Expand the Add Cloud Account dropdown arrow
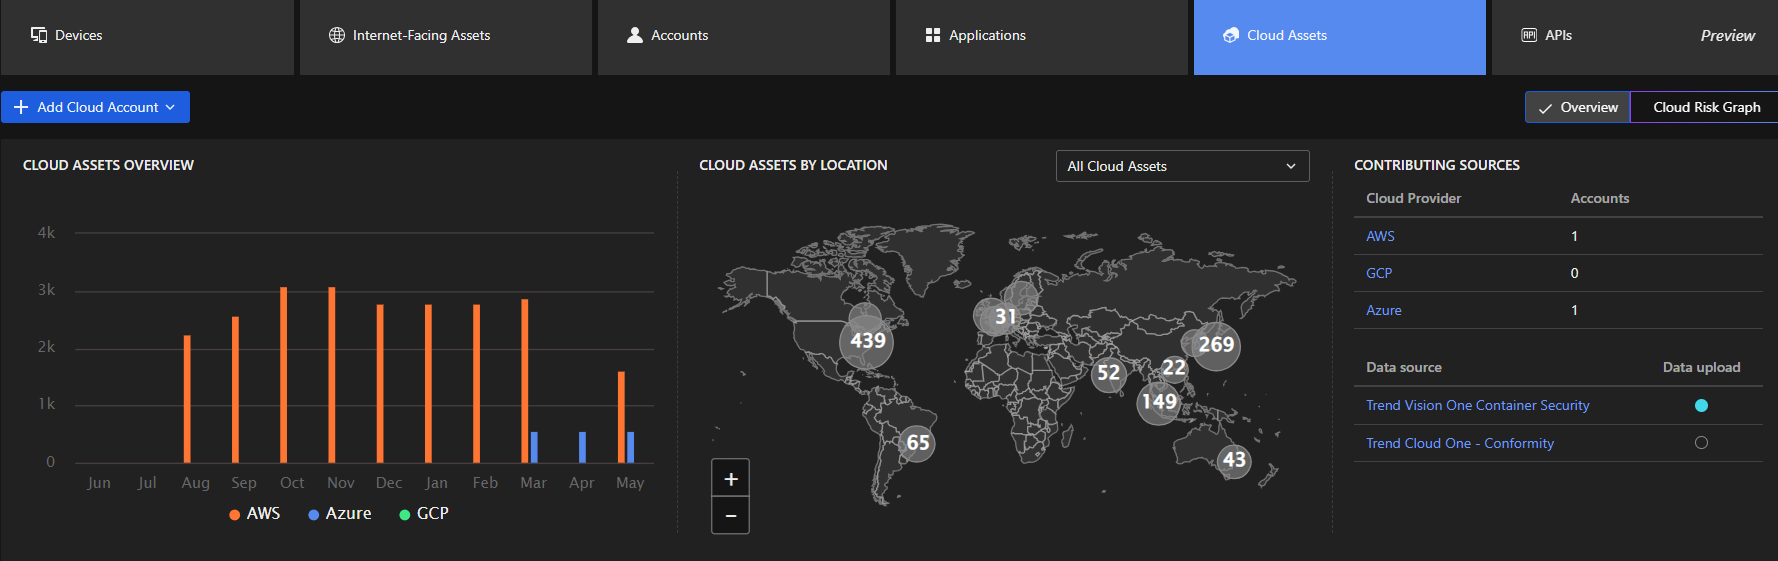The width and height of the screenshot is (1778, 561). (x=170, y=107)
